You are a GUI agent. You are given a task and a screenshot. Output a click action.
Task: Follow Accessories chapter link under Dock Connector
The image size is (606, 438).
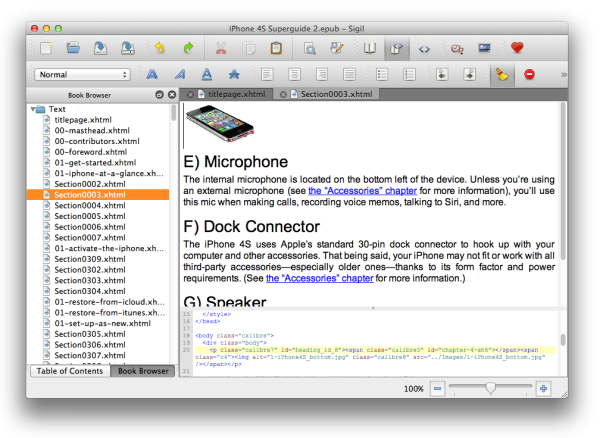pyautogui.click(x=320, y=278)
